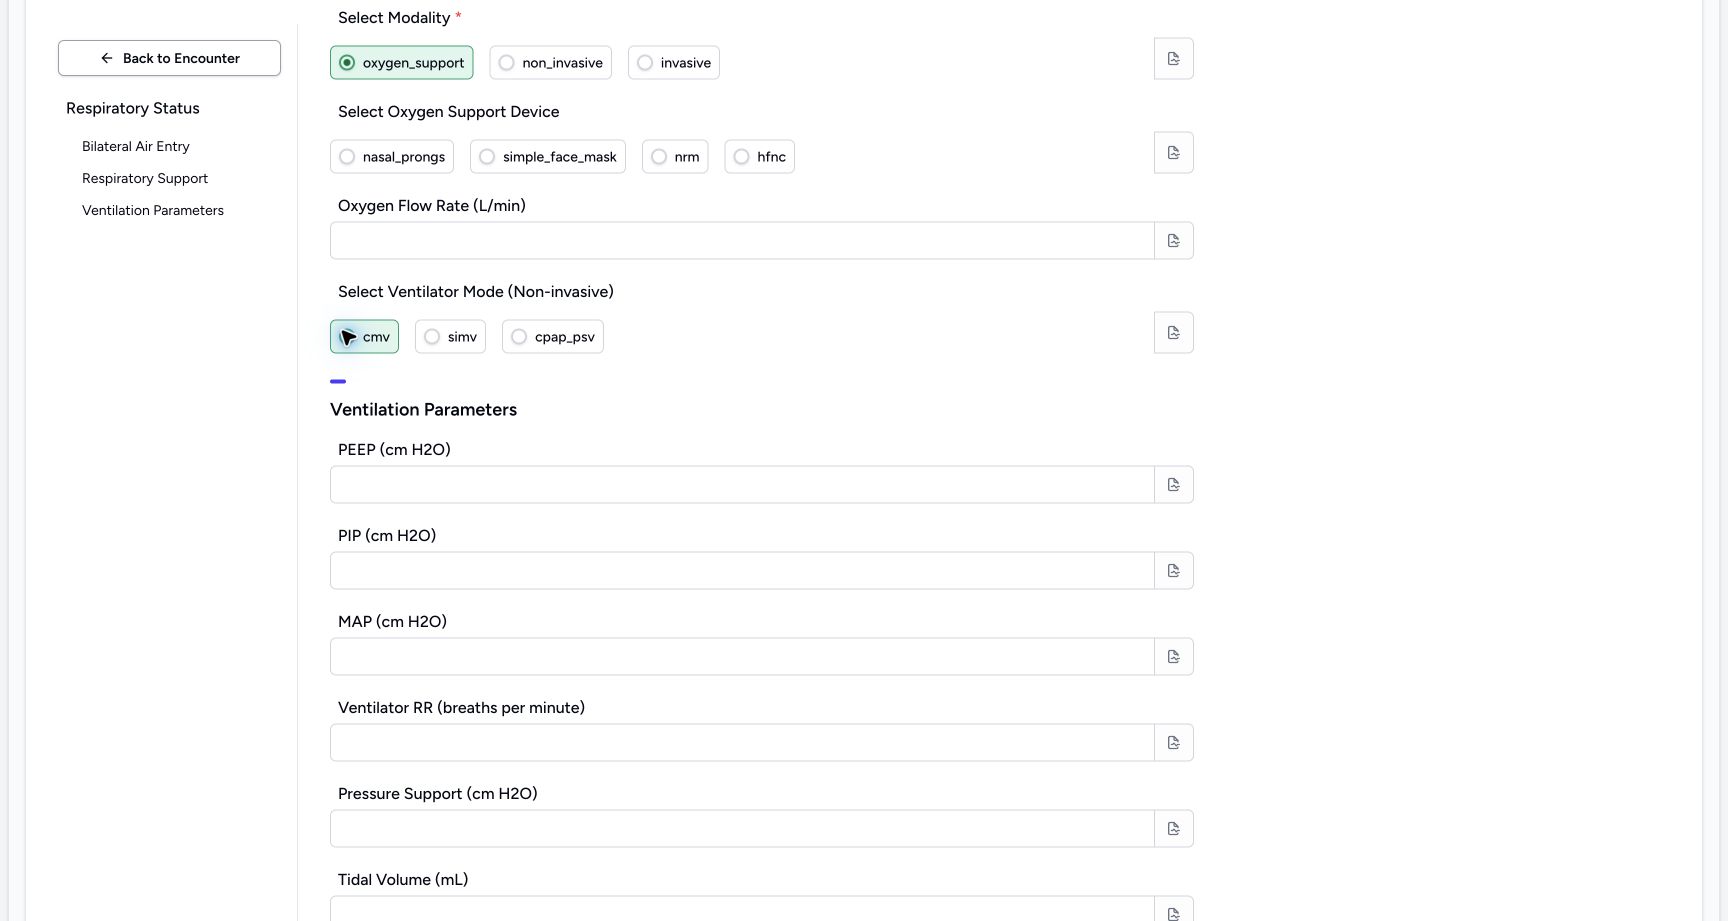This screenshot has width=1728, height=921.
Task: Open Respiratory Support sidebar link
Action: pyautogui.click(x=145, y=178)
